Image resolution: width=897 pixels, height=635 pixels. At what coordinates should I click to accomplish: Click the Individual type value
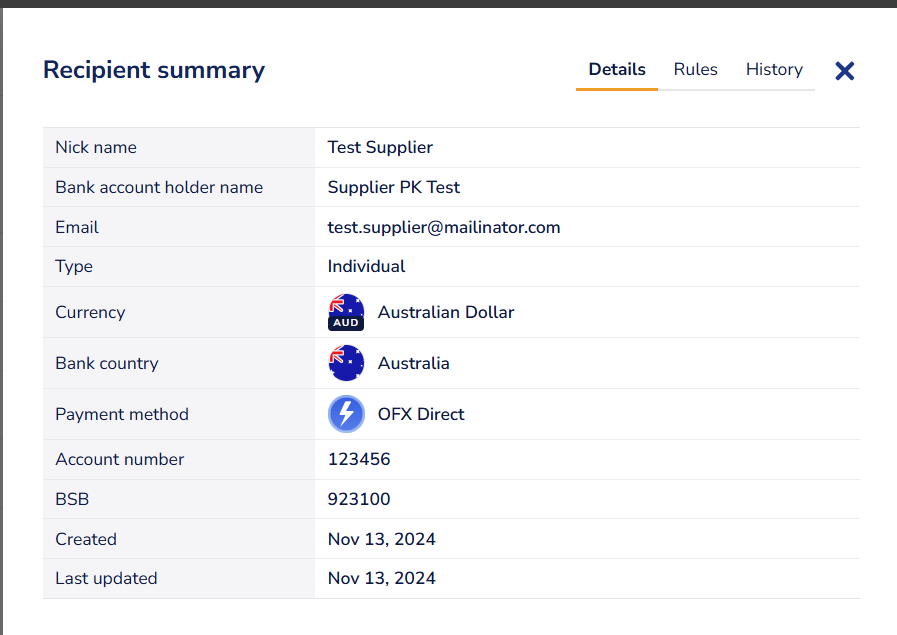(366, 267)
